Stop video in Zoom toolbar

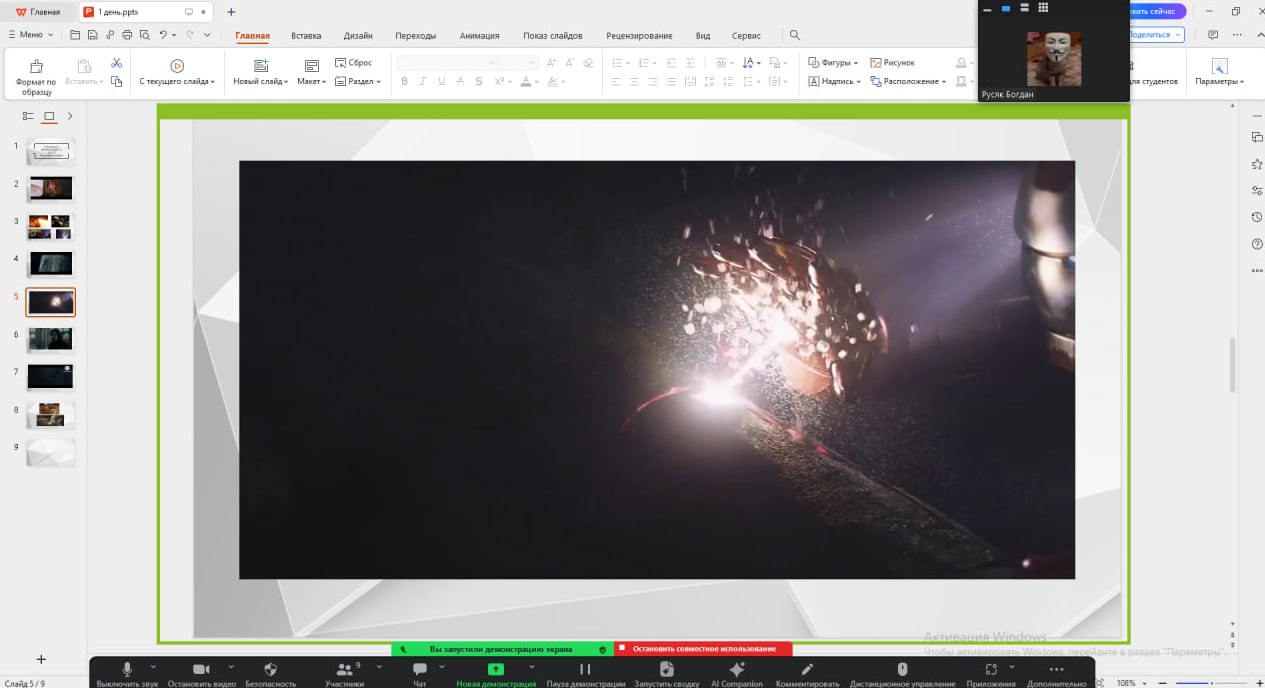[x=201, y=670]
